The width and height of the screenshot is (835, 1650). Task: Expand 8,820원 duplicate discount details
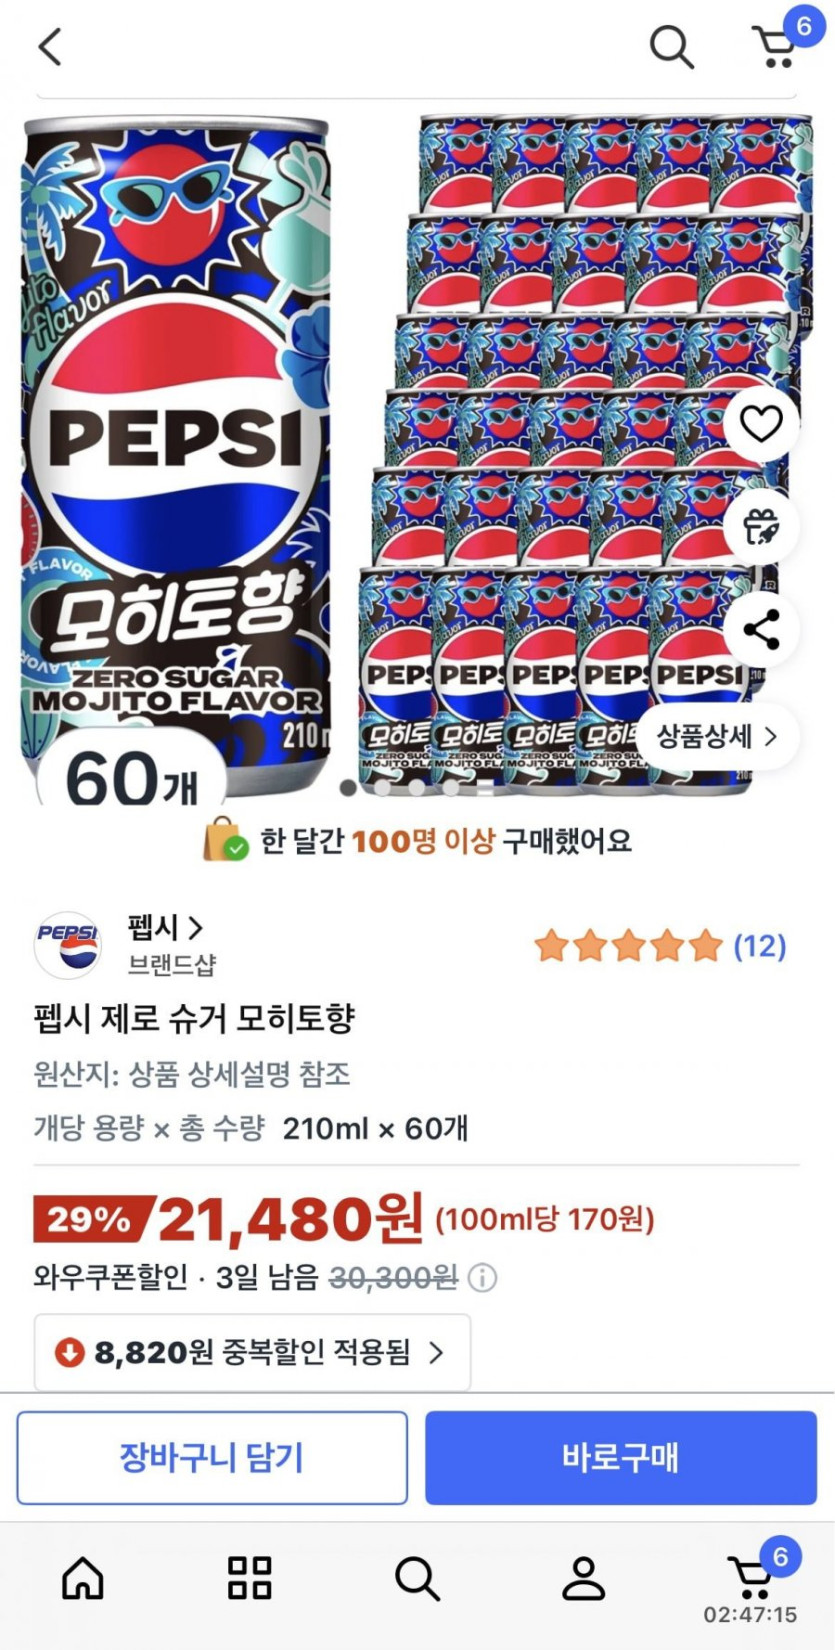tap(252, 1353)
